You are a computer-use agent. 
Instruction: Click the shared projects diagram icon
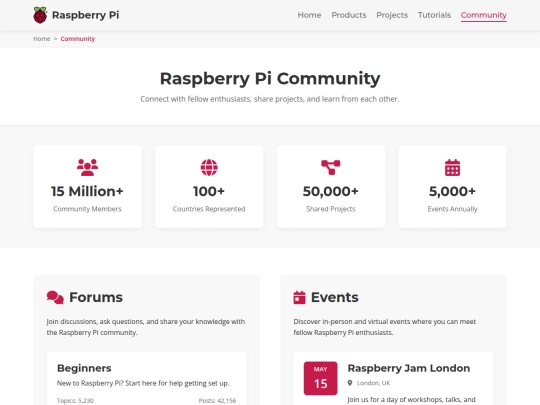pyautogui.click(x=331, y=167)
